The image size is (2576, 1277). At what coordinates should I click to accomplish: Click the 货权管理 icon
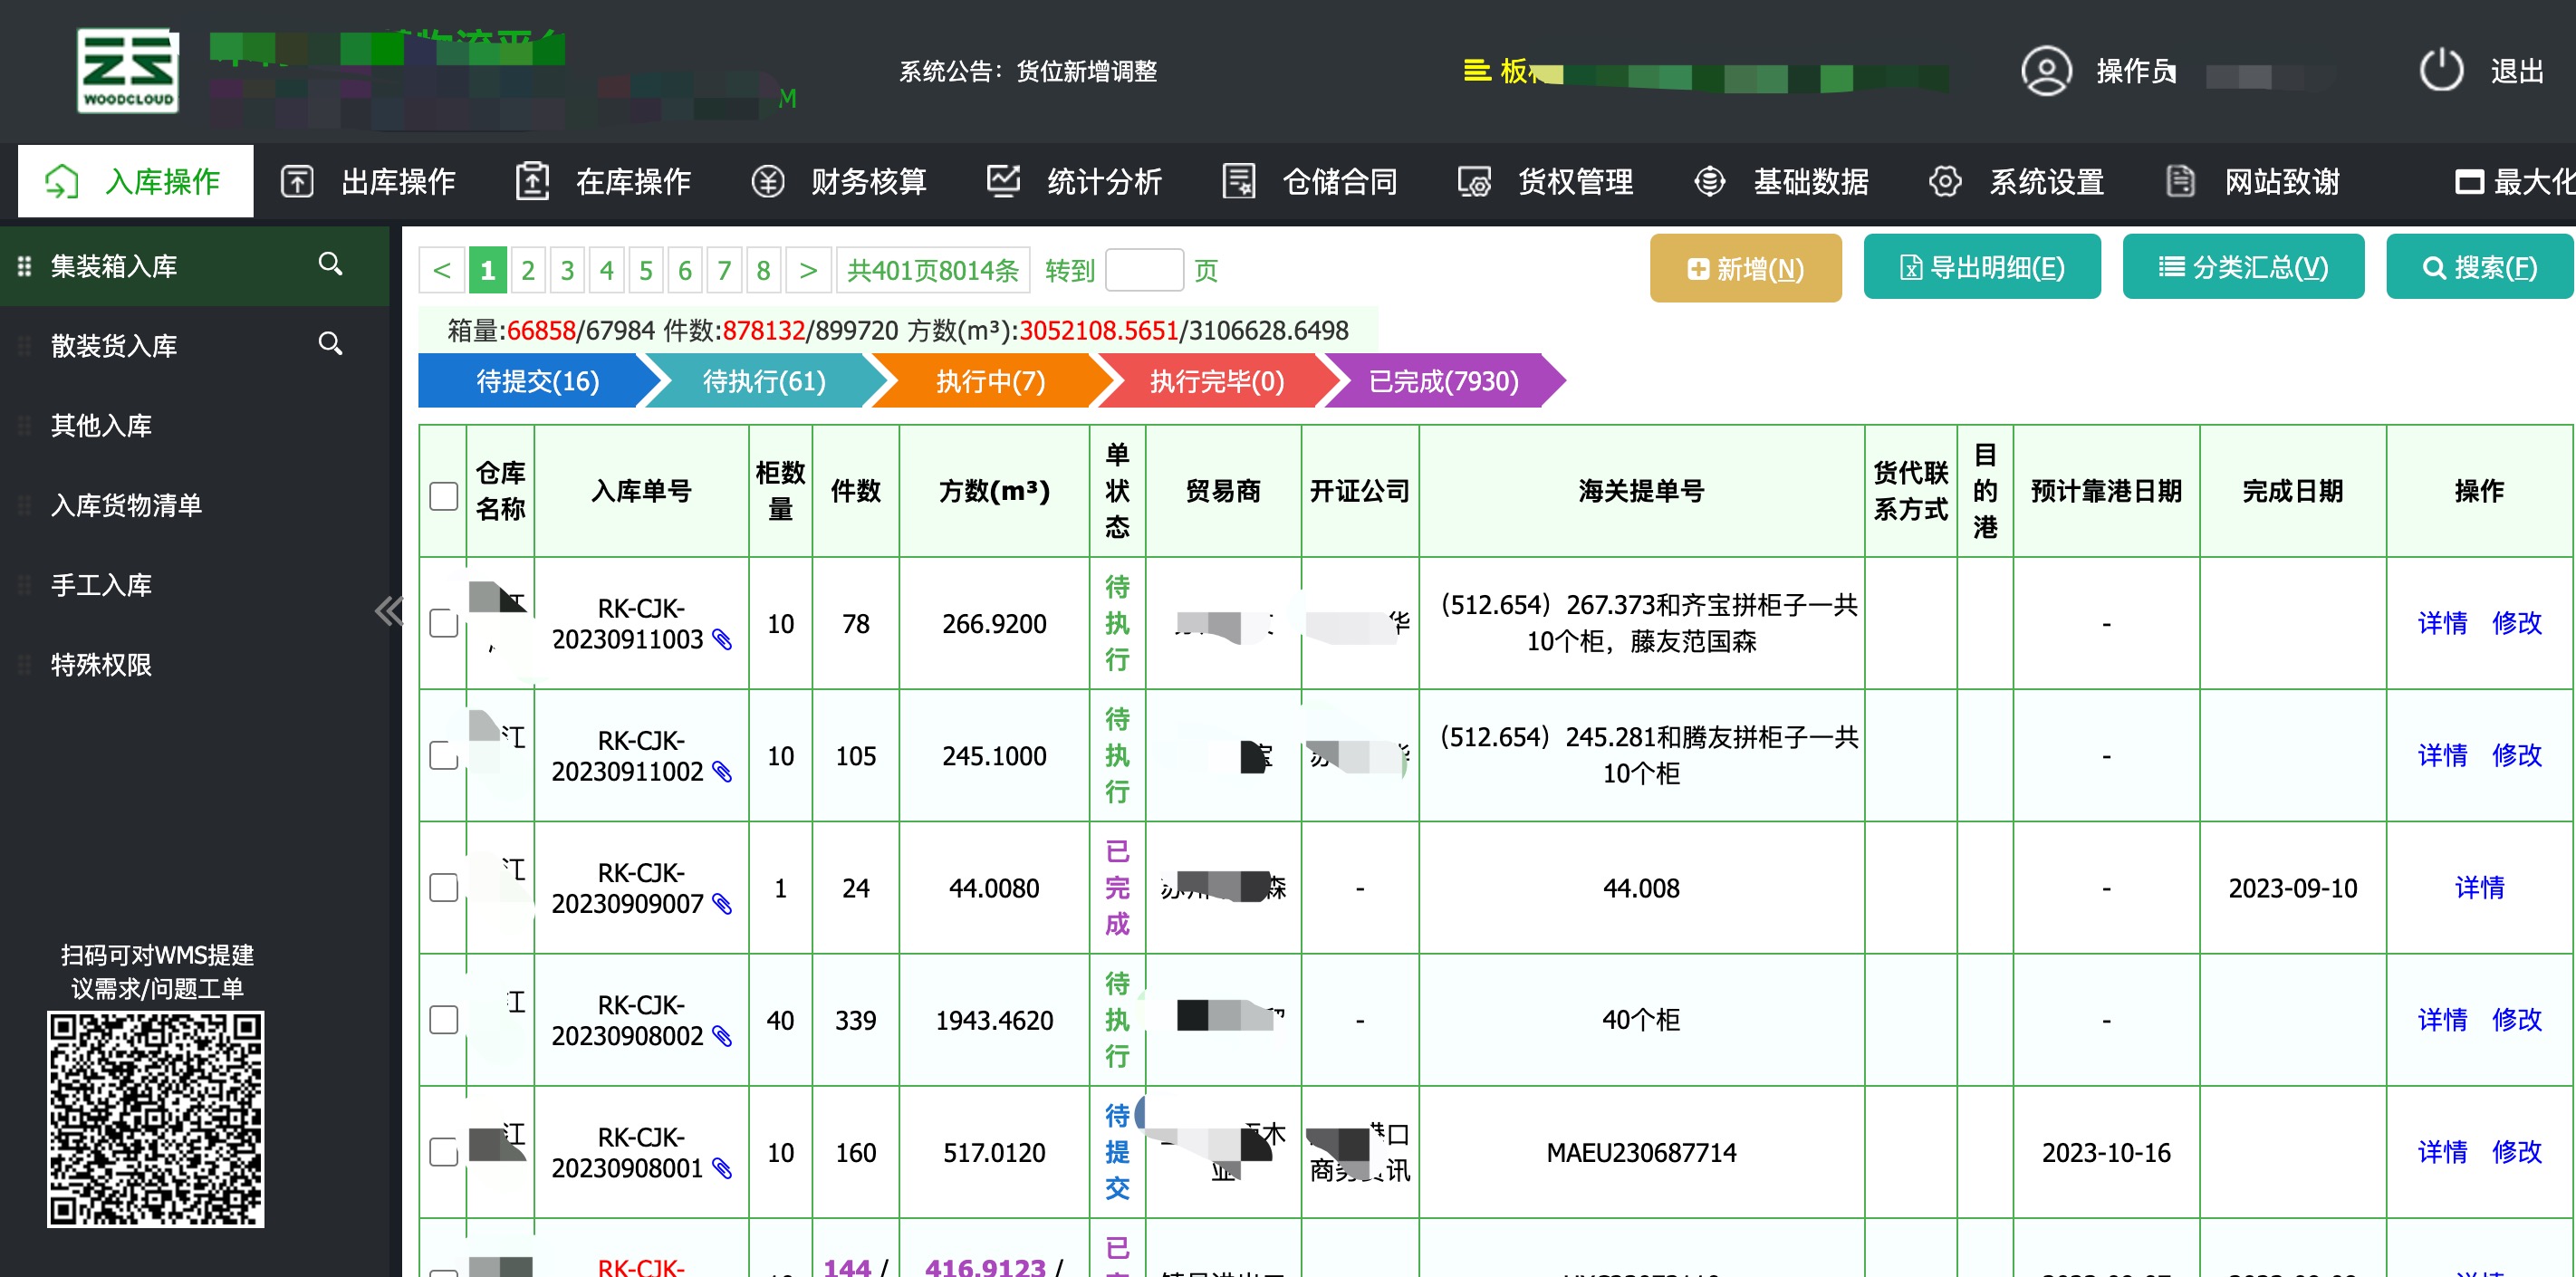pyautogui.click(x=1474, y=182)
